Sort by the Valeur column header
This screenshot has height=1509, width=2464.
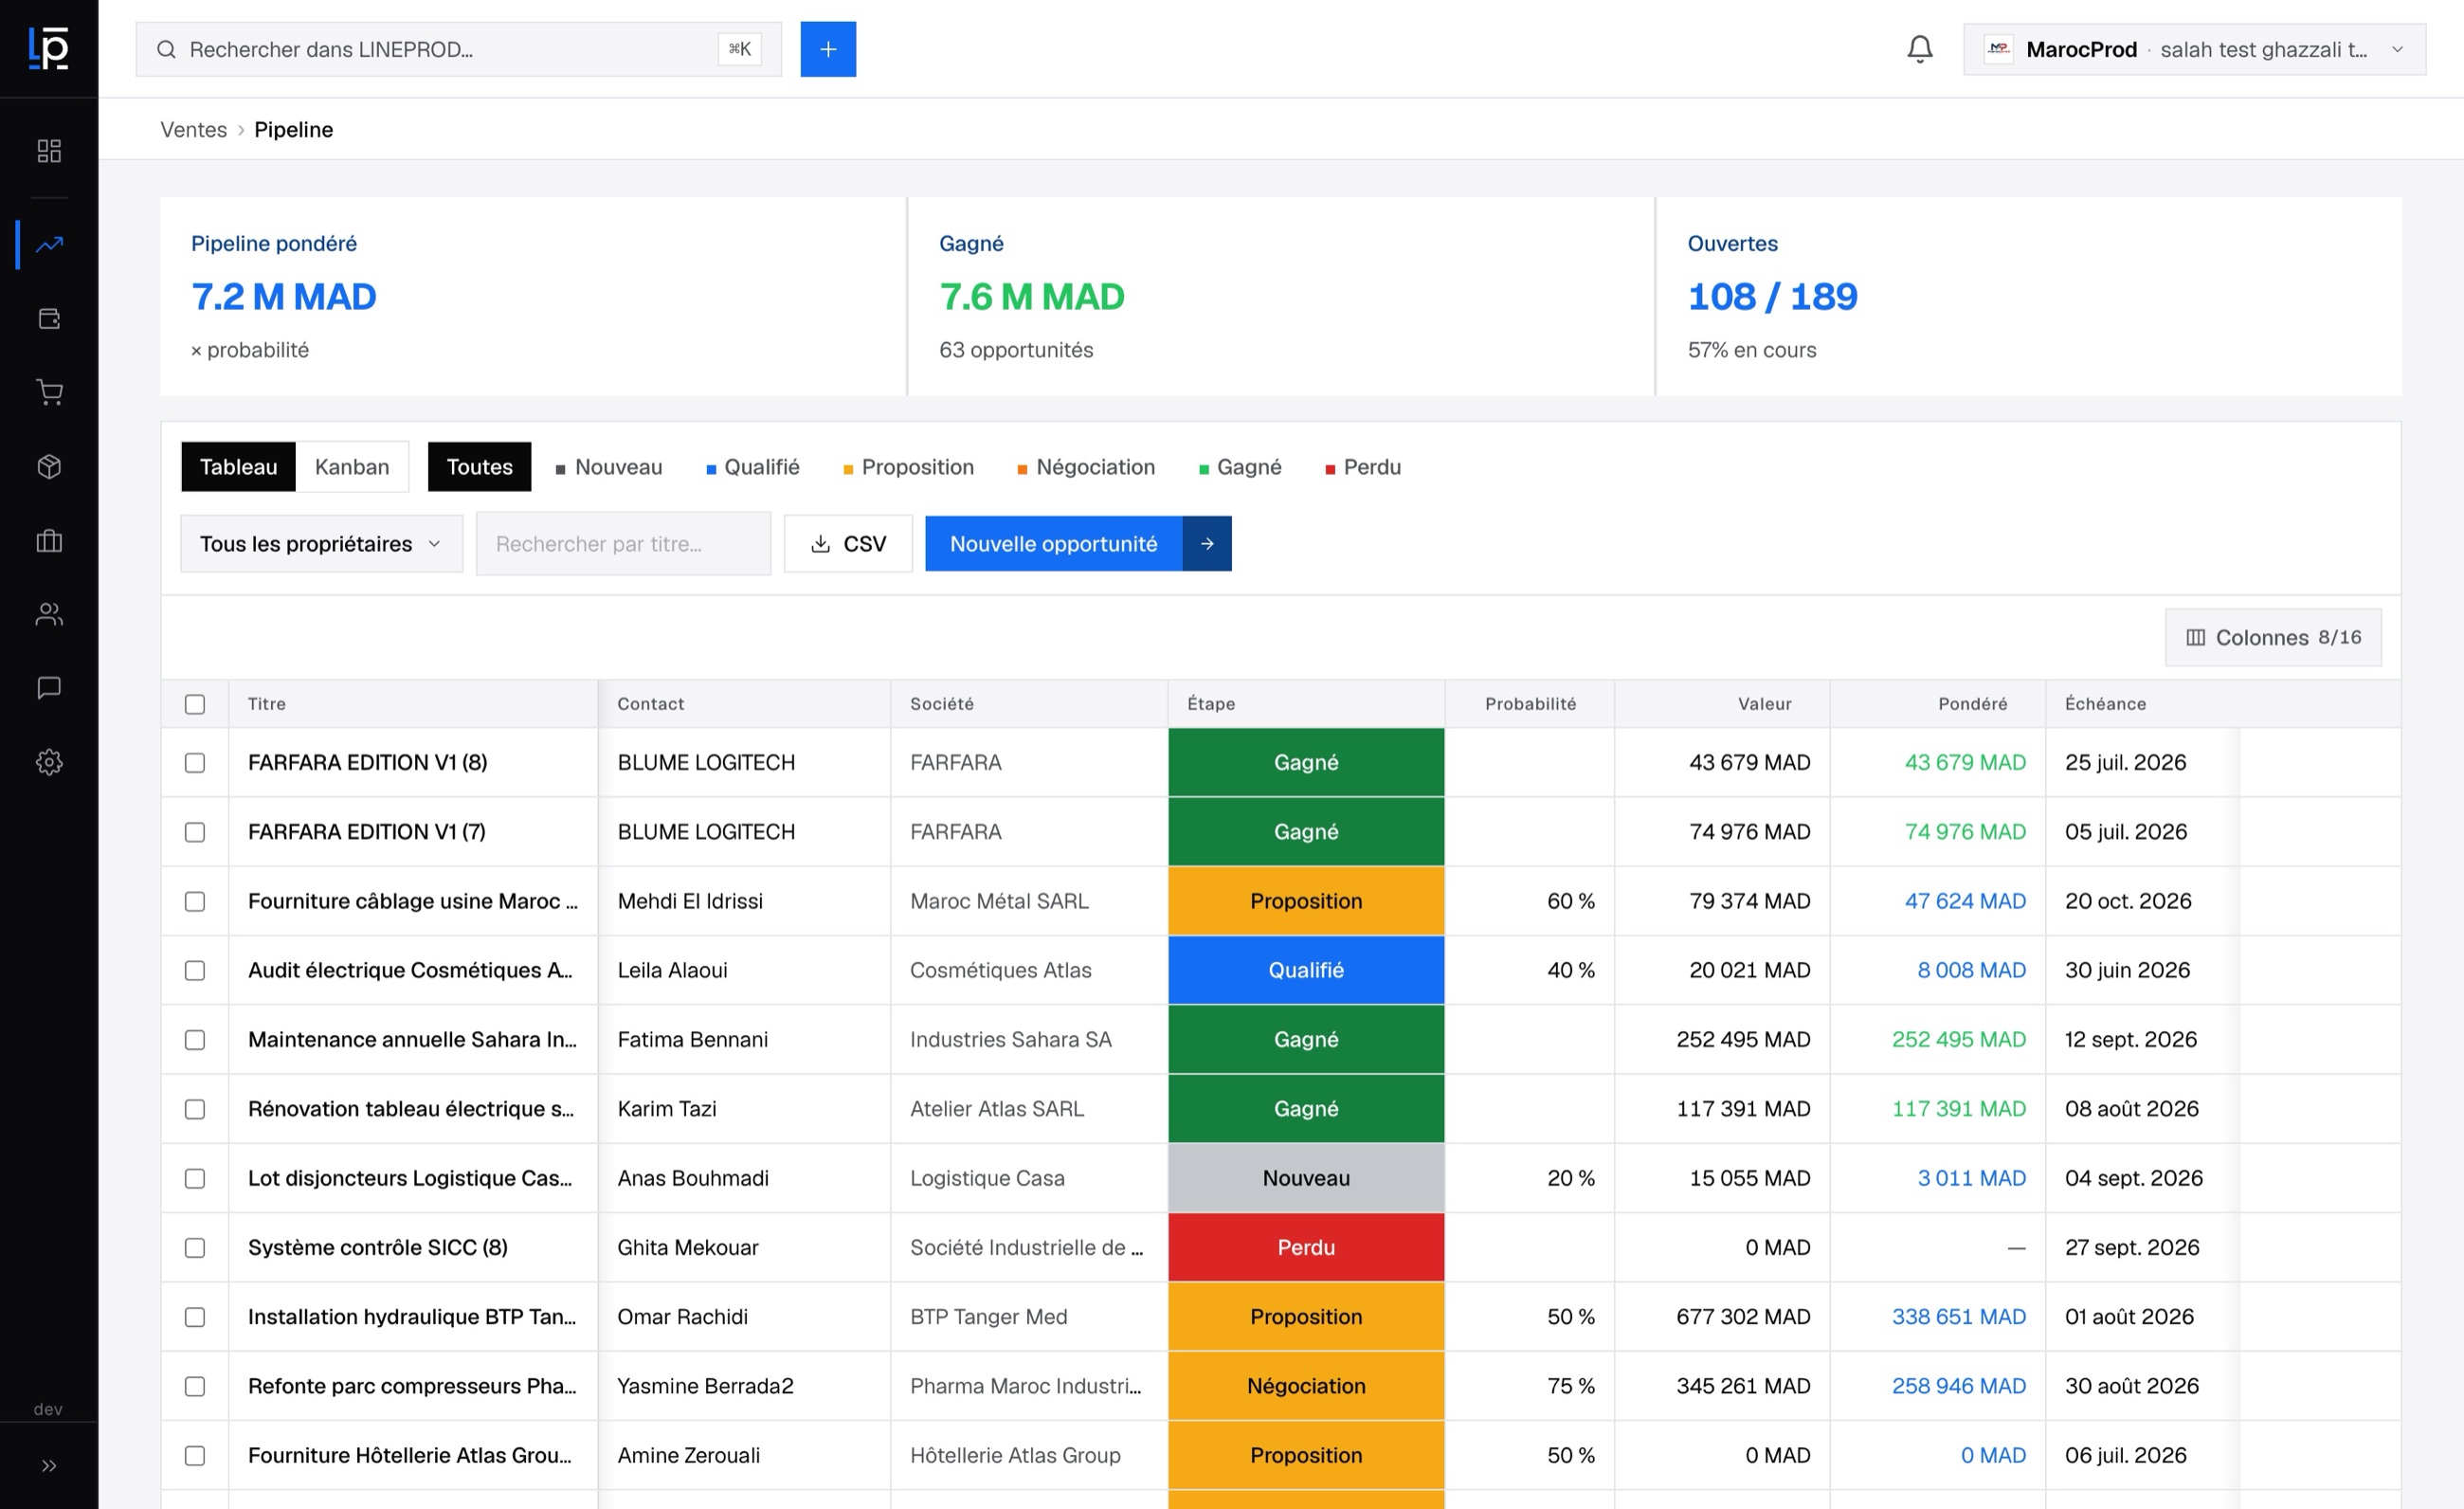tap(1764, 704)
